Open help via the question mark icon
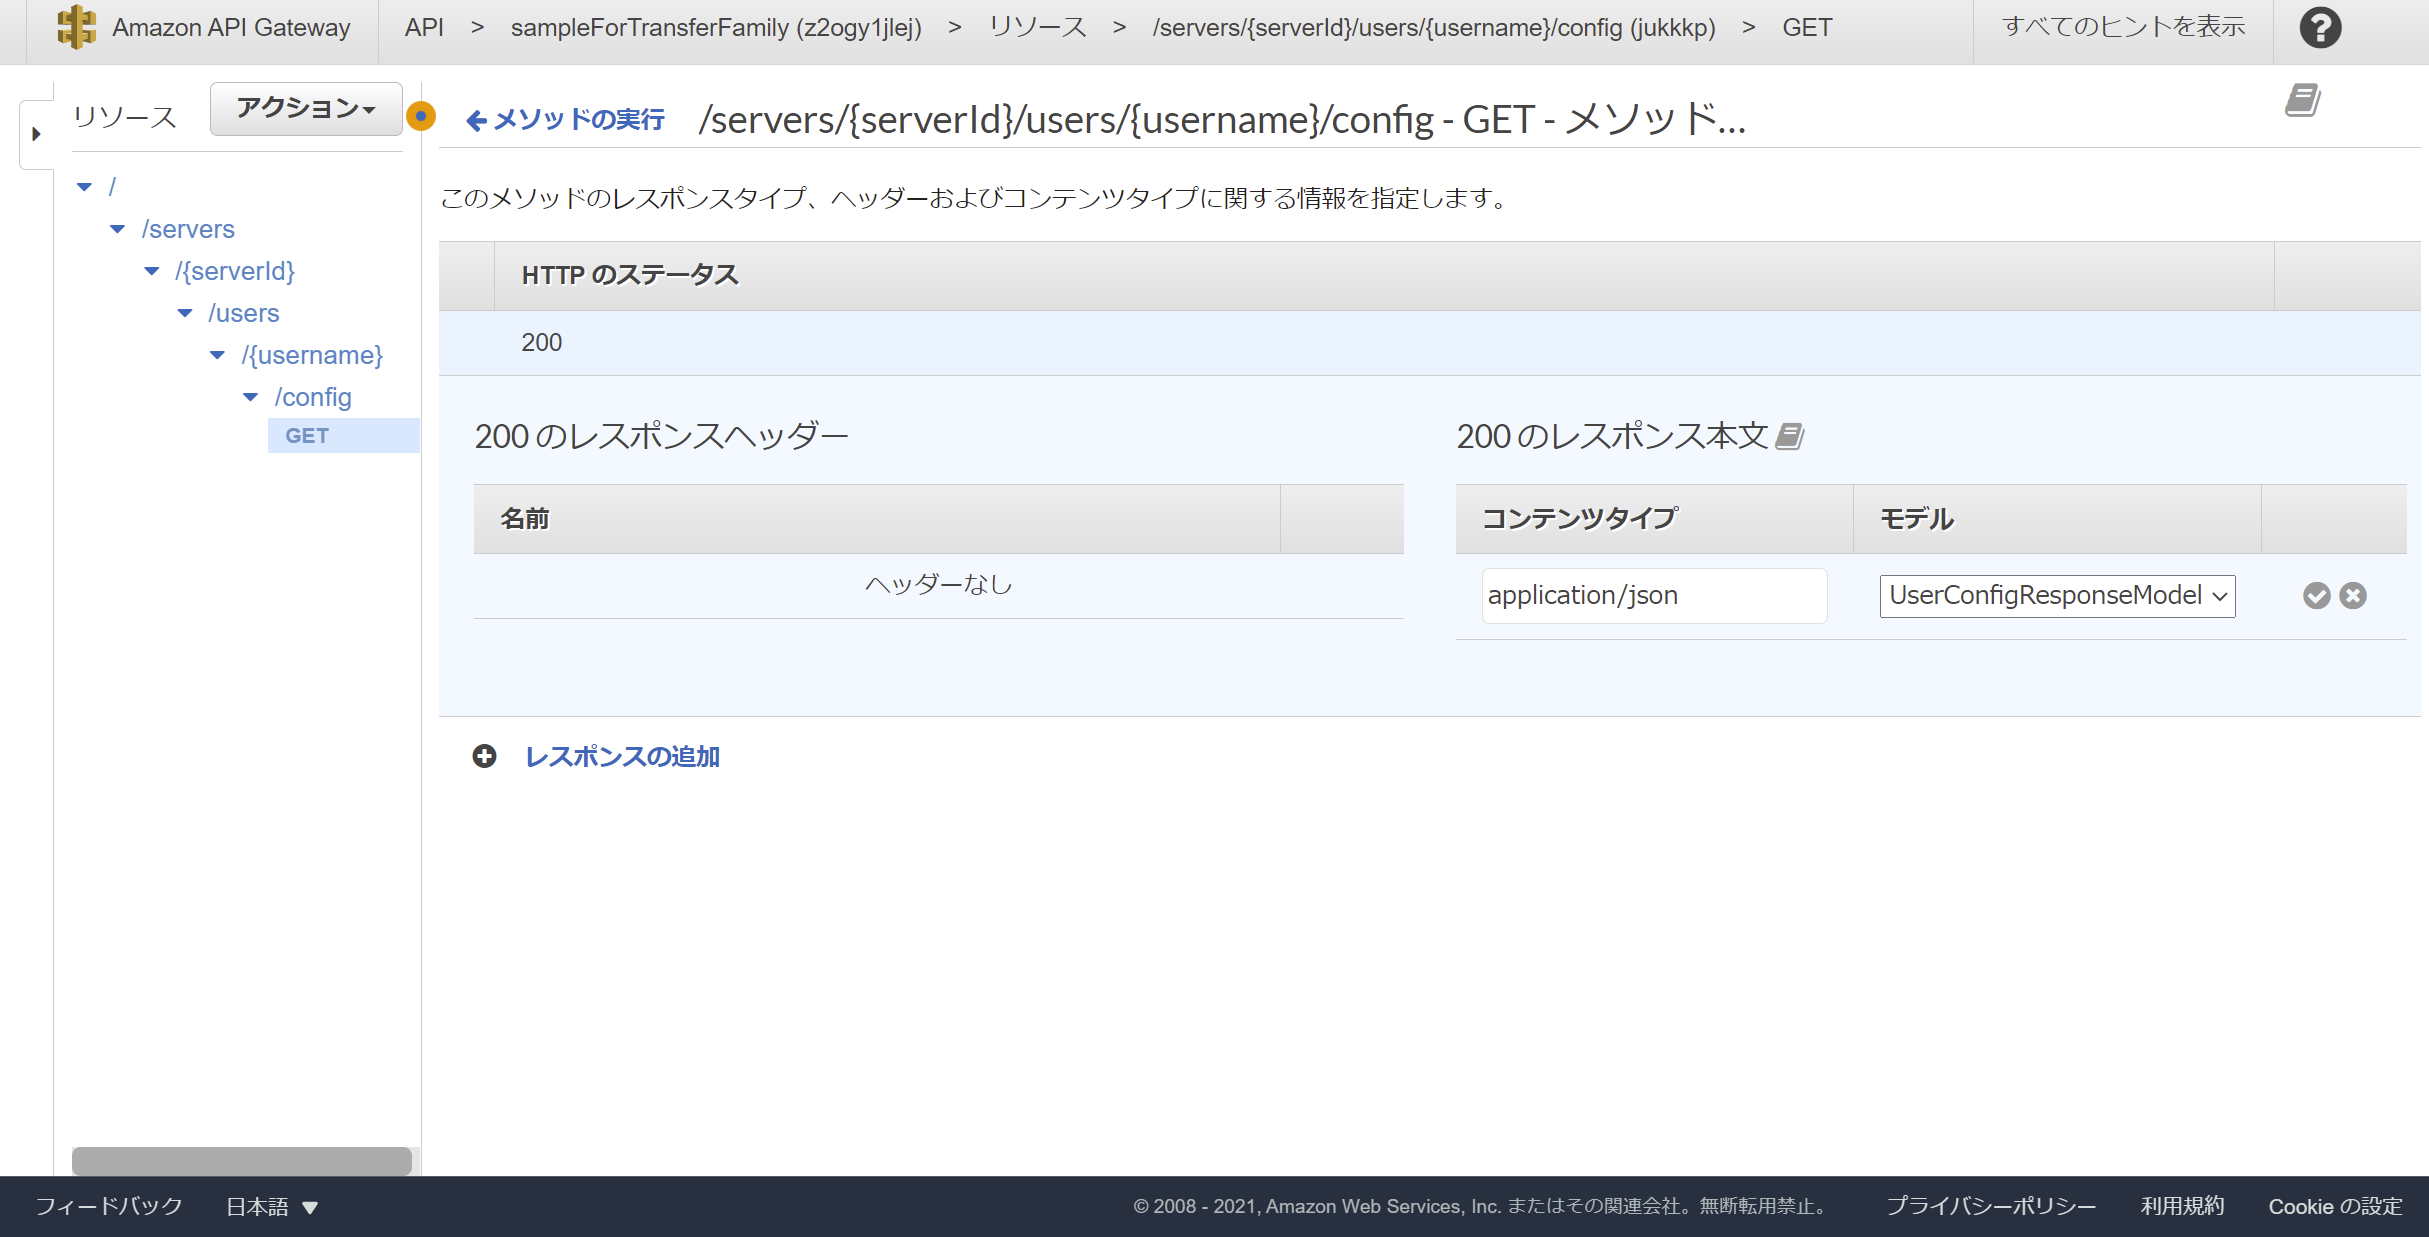2429x1237 pixels. (x=2318, y=27)
